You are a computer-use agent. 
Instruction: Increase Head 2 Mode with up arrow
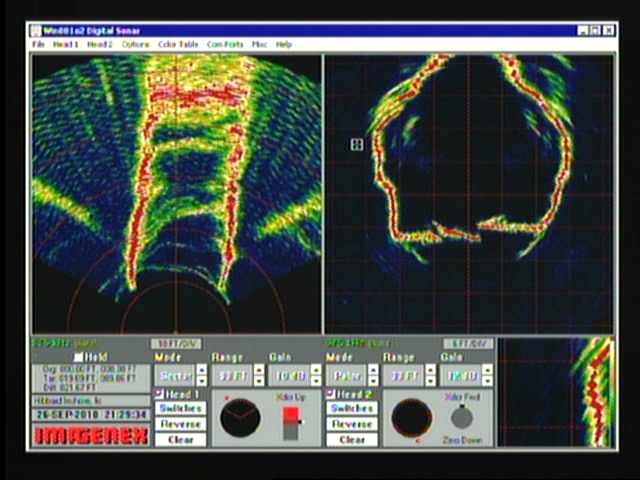point(373,370)
